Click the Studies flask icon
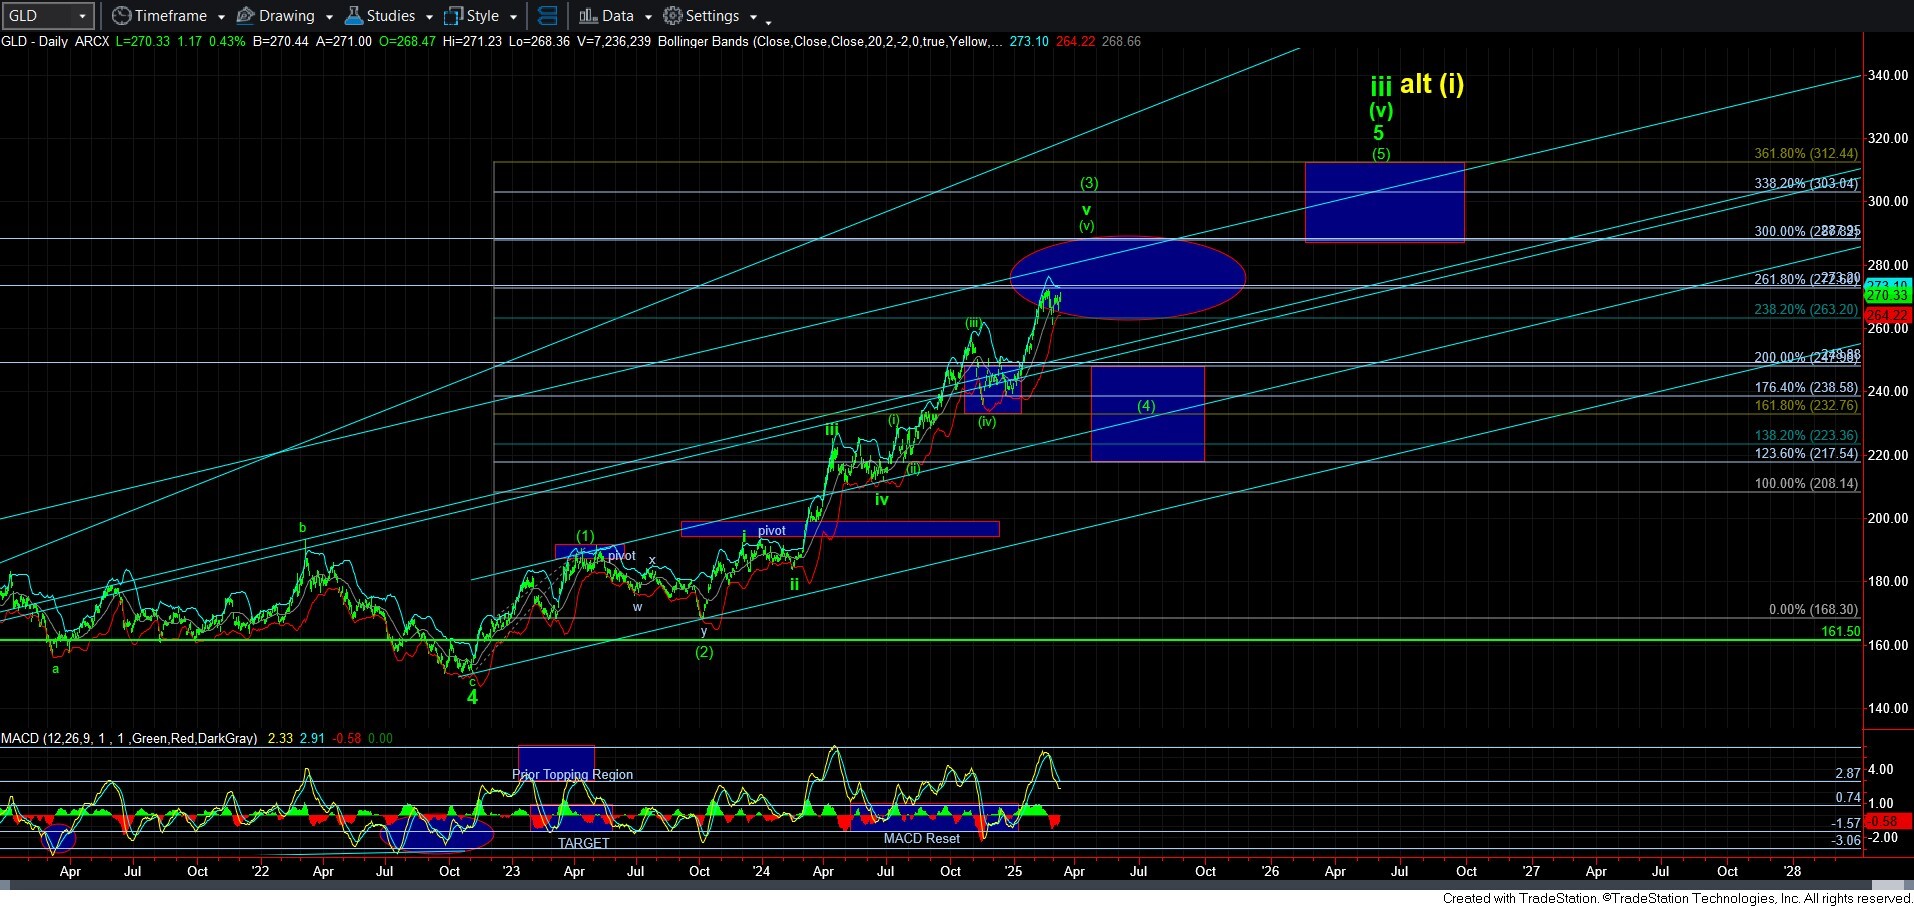This screenshot has height=906, width=1914. tap(353, 16)
